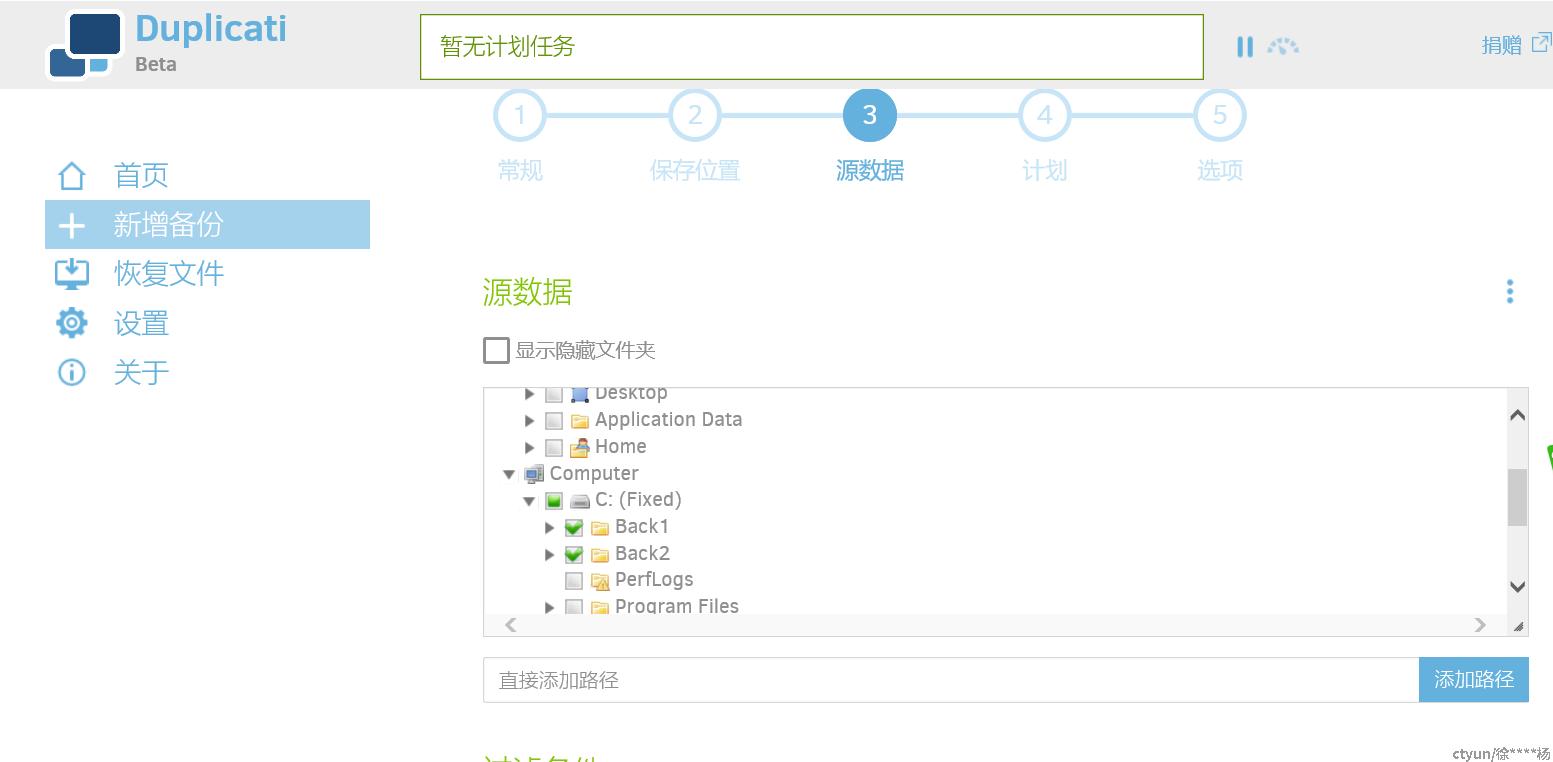Click the gear icon beside 设置

point(72,323)
